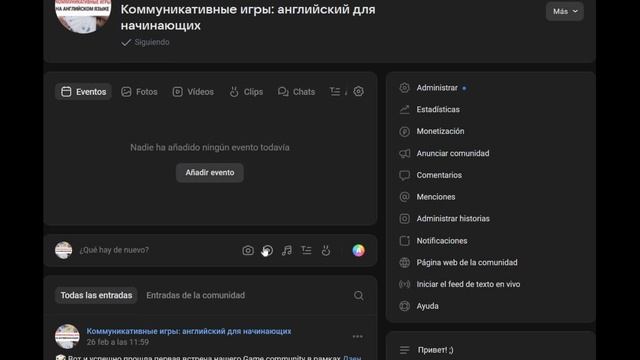This screenshot has height=360, width=640.
Task: Click the Anunciar comunidad megaphone icon
Action: (404, 153)
